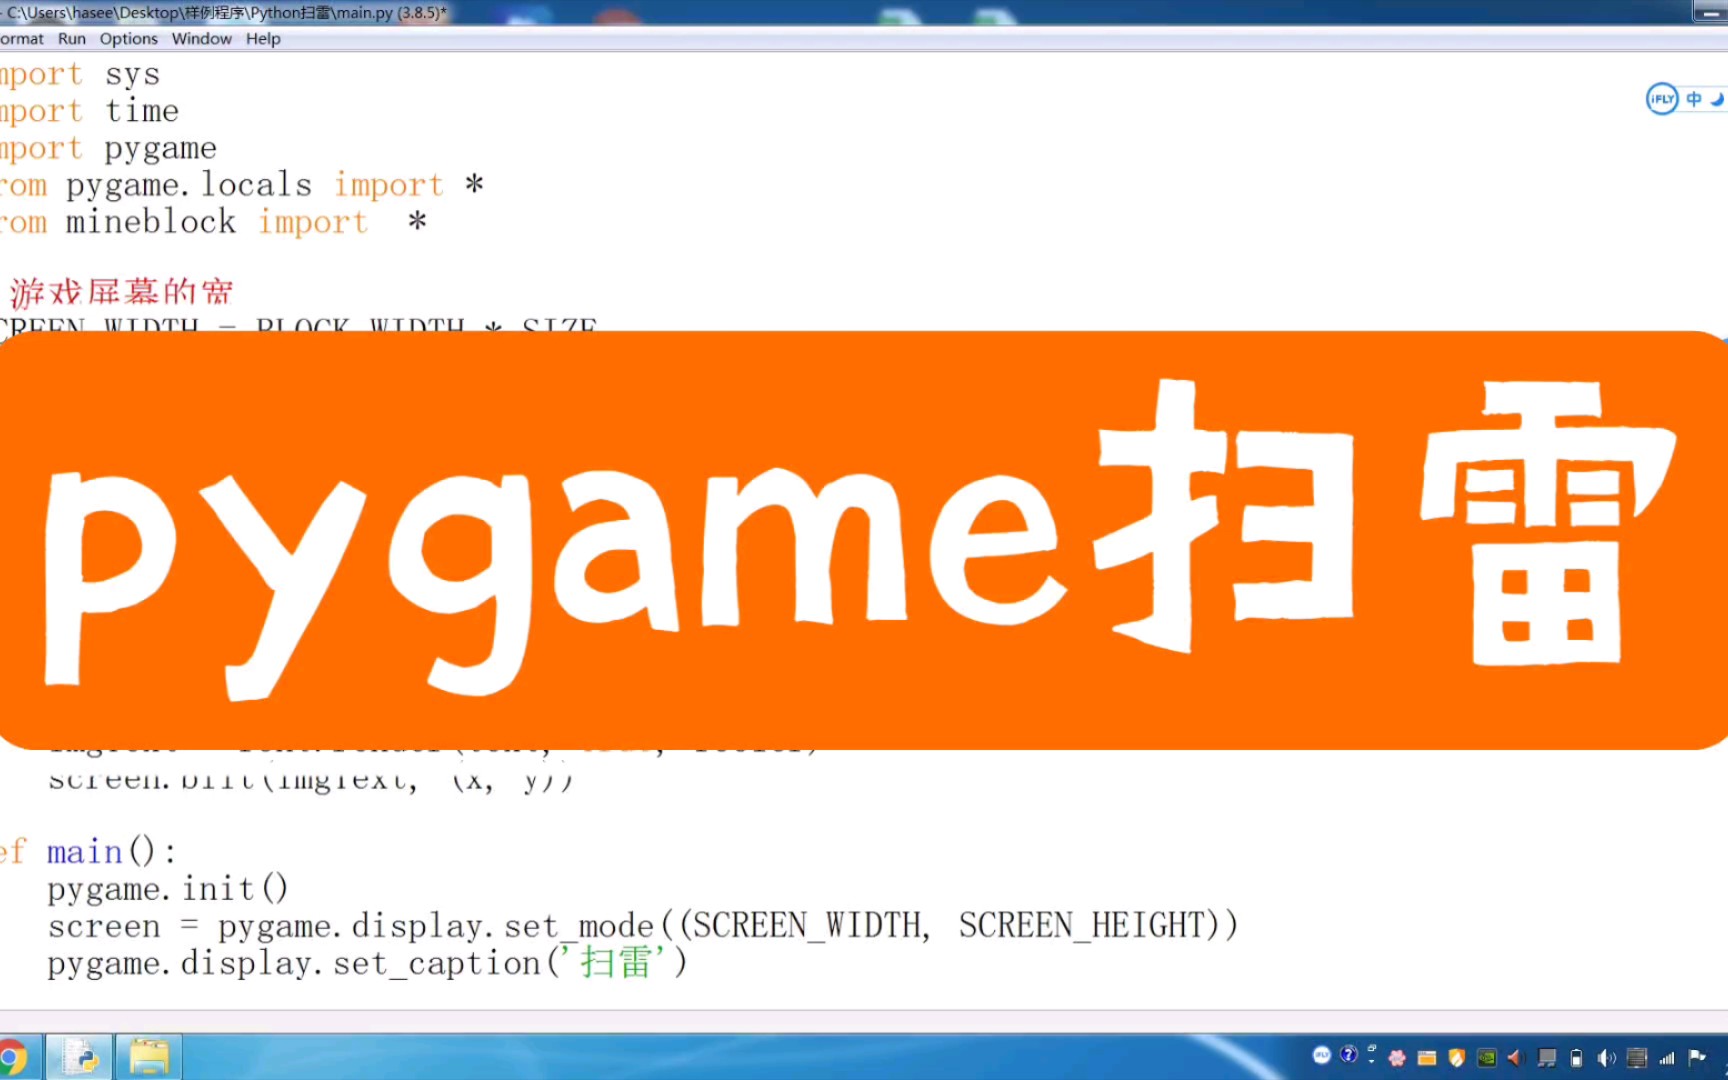Click 'mineblock' in the import line
This screenshot has width=1728, height=1080.
point(151,222)
